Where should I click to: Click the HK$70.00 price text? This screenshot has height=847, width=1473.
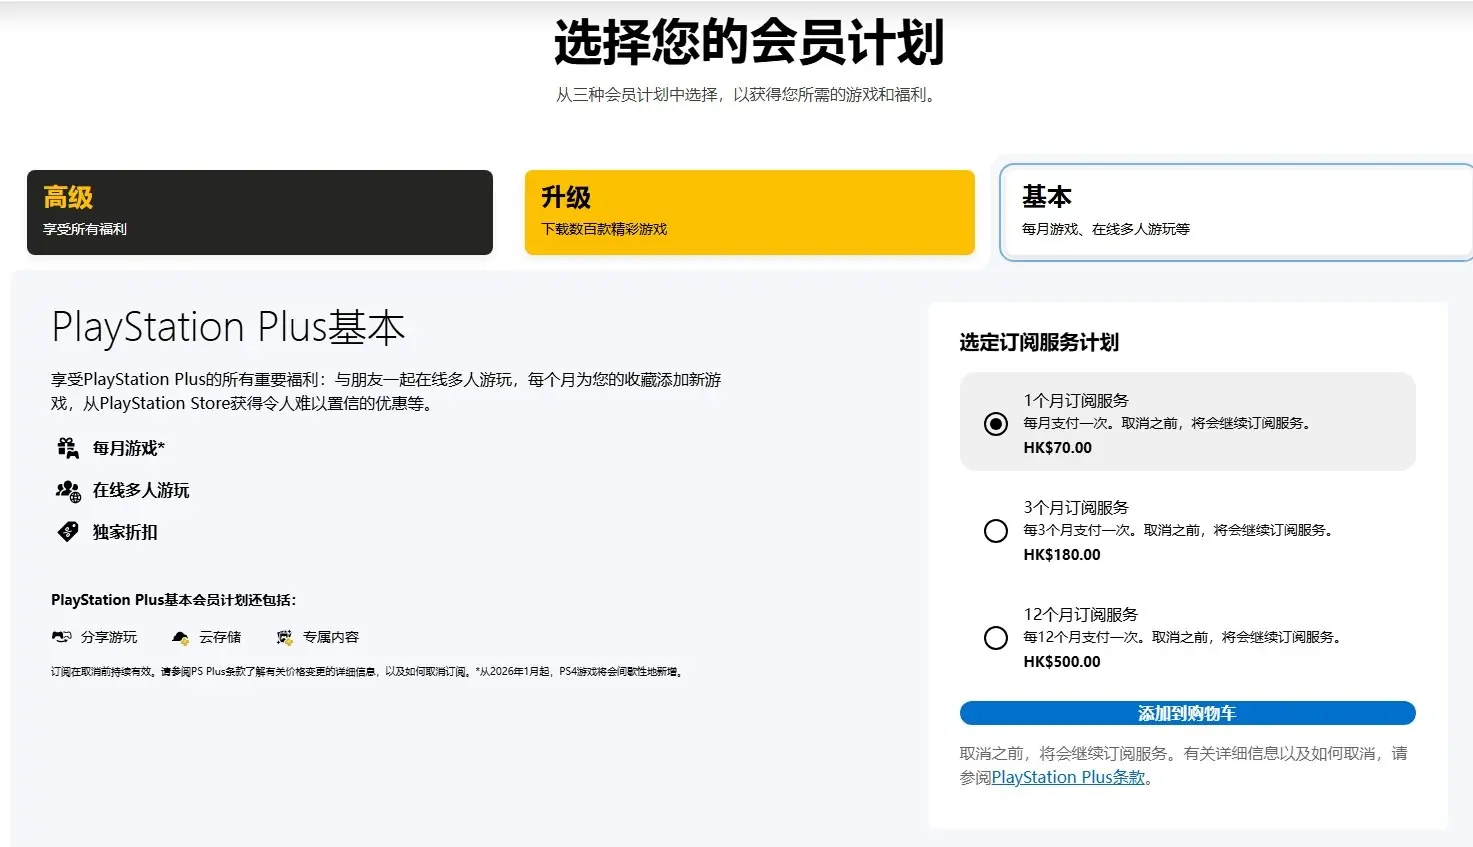click(1057, 448)
